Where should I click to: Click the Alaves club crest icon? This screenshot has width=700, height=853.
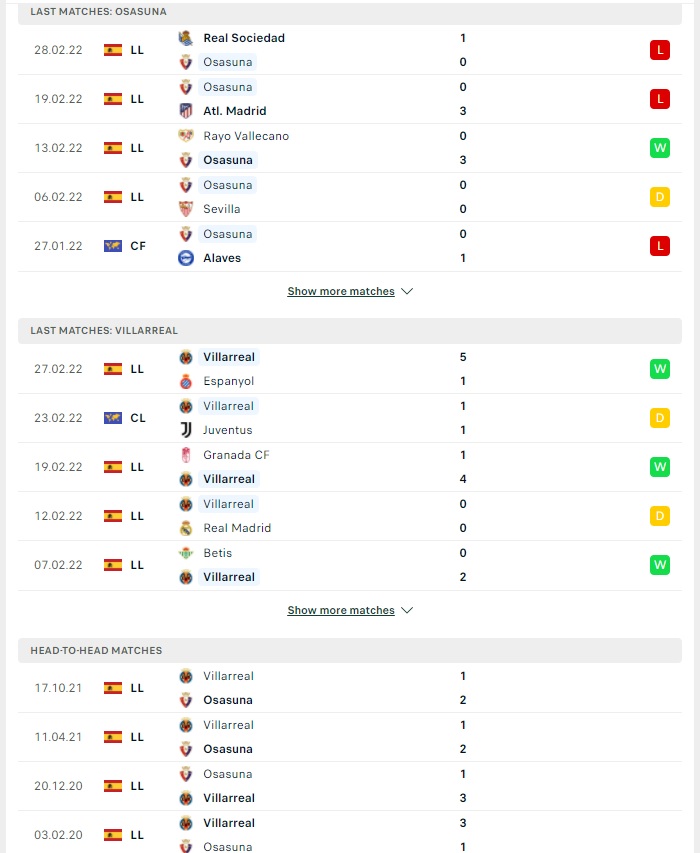pos(185,258)
